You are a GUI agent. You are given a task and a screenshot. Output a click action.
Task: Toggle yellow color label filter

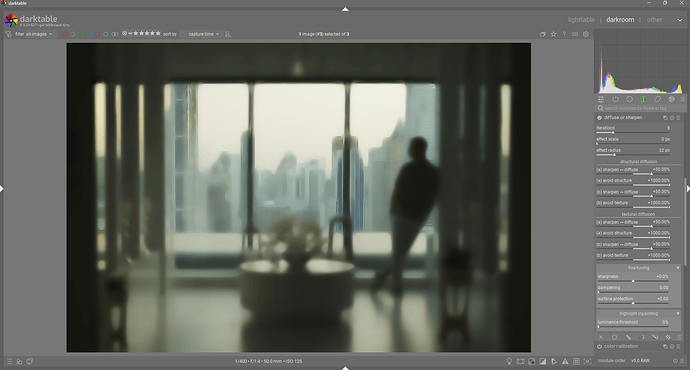click(73, 34)
